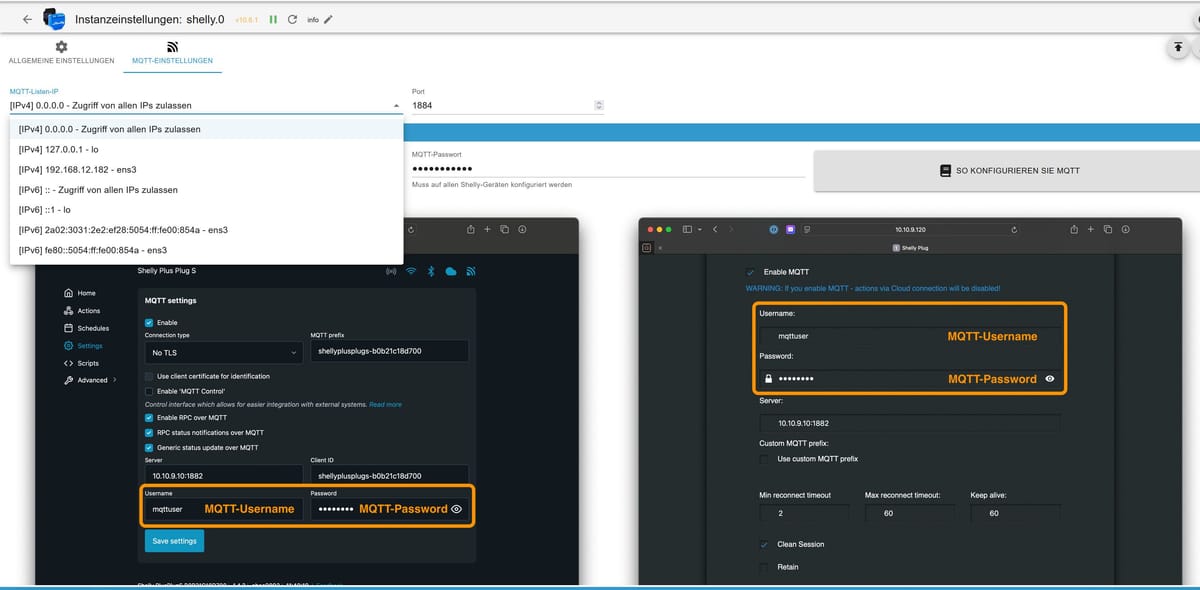This screenshot has width=1200, height=590.
Task: Click Server field 10.10.9.10:1882 in dark window
Action: 223,476
